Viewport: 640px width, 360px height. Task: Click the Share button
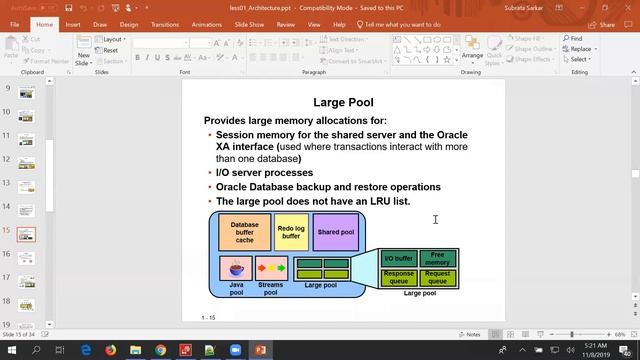(602, 25)
